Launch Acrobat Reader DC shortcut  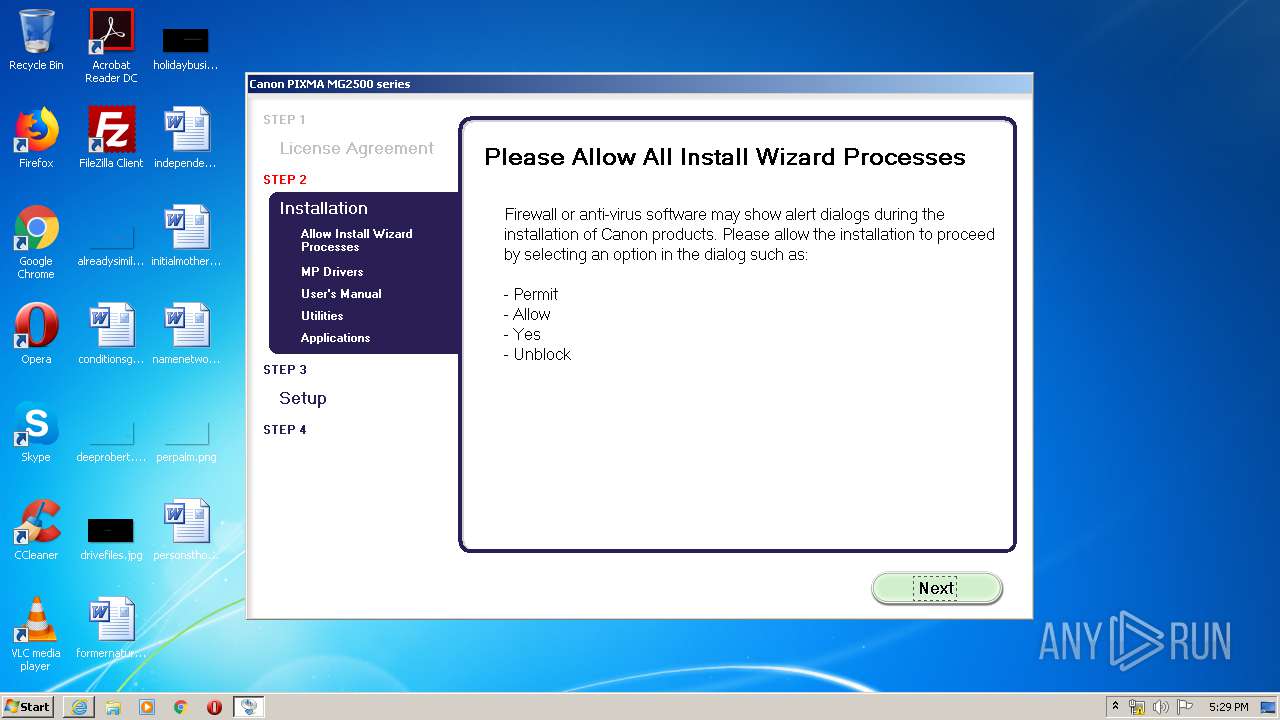tap(111, 47)
